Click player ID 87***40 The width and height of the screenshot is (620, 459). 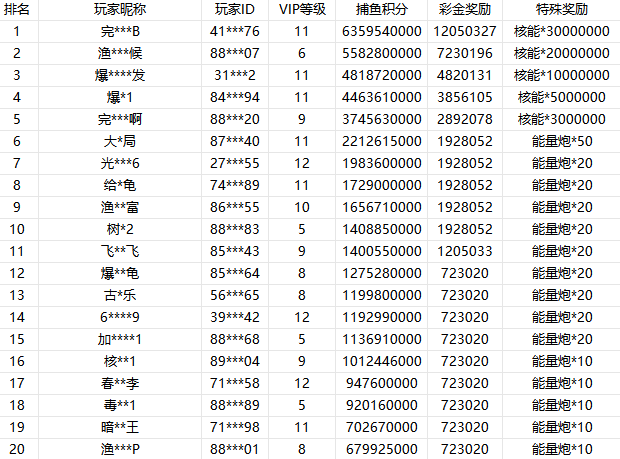tap(234, 141)
